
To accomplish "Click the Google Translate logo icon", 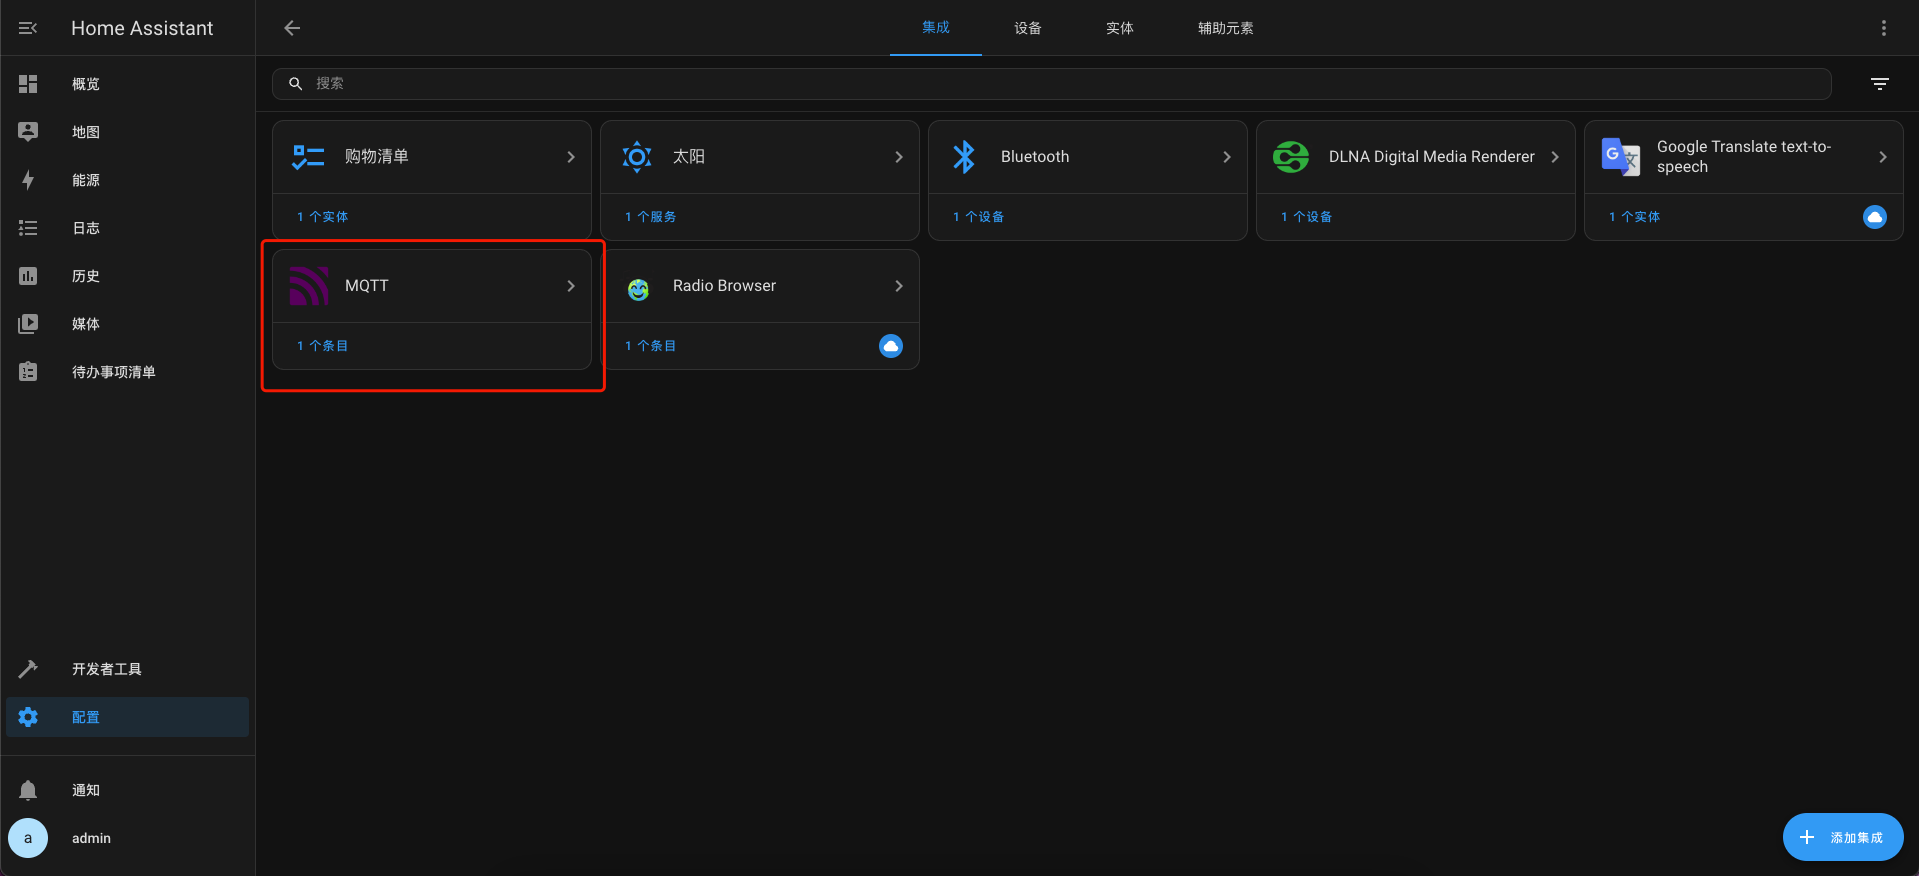I will 1620,157.
